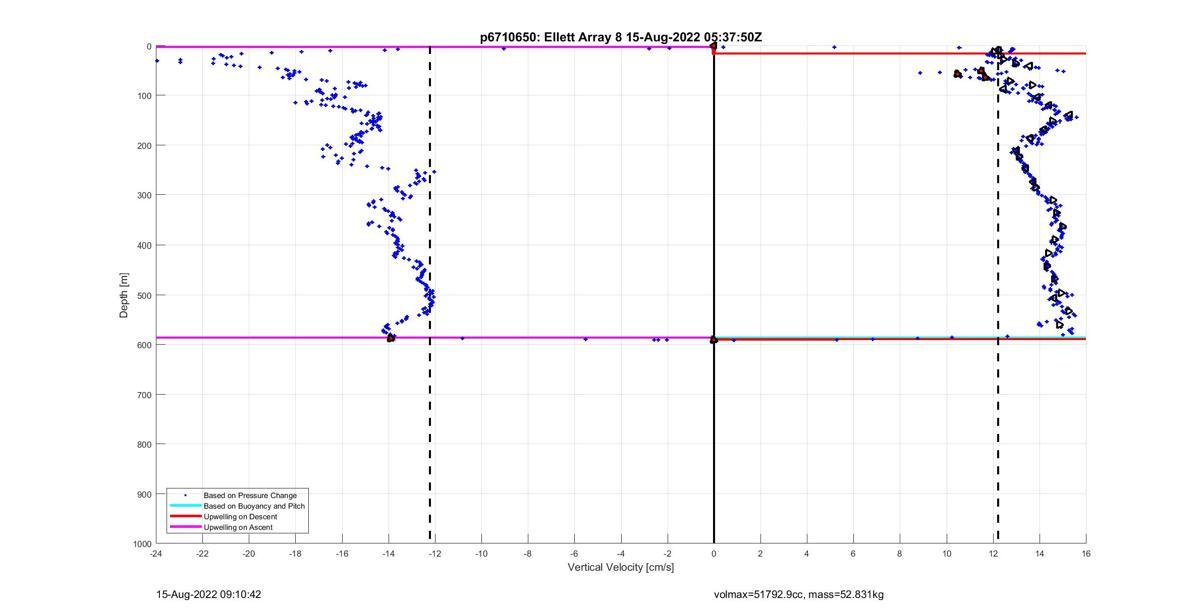Viewport: 1200px width, 611px height.
Task: Click the "500" depth tick label
Action: click(x=144, y=295)
